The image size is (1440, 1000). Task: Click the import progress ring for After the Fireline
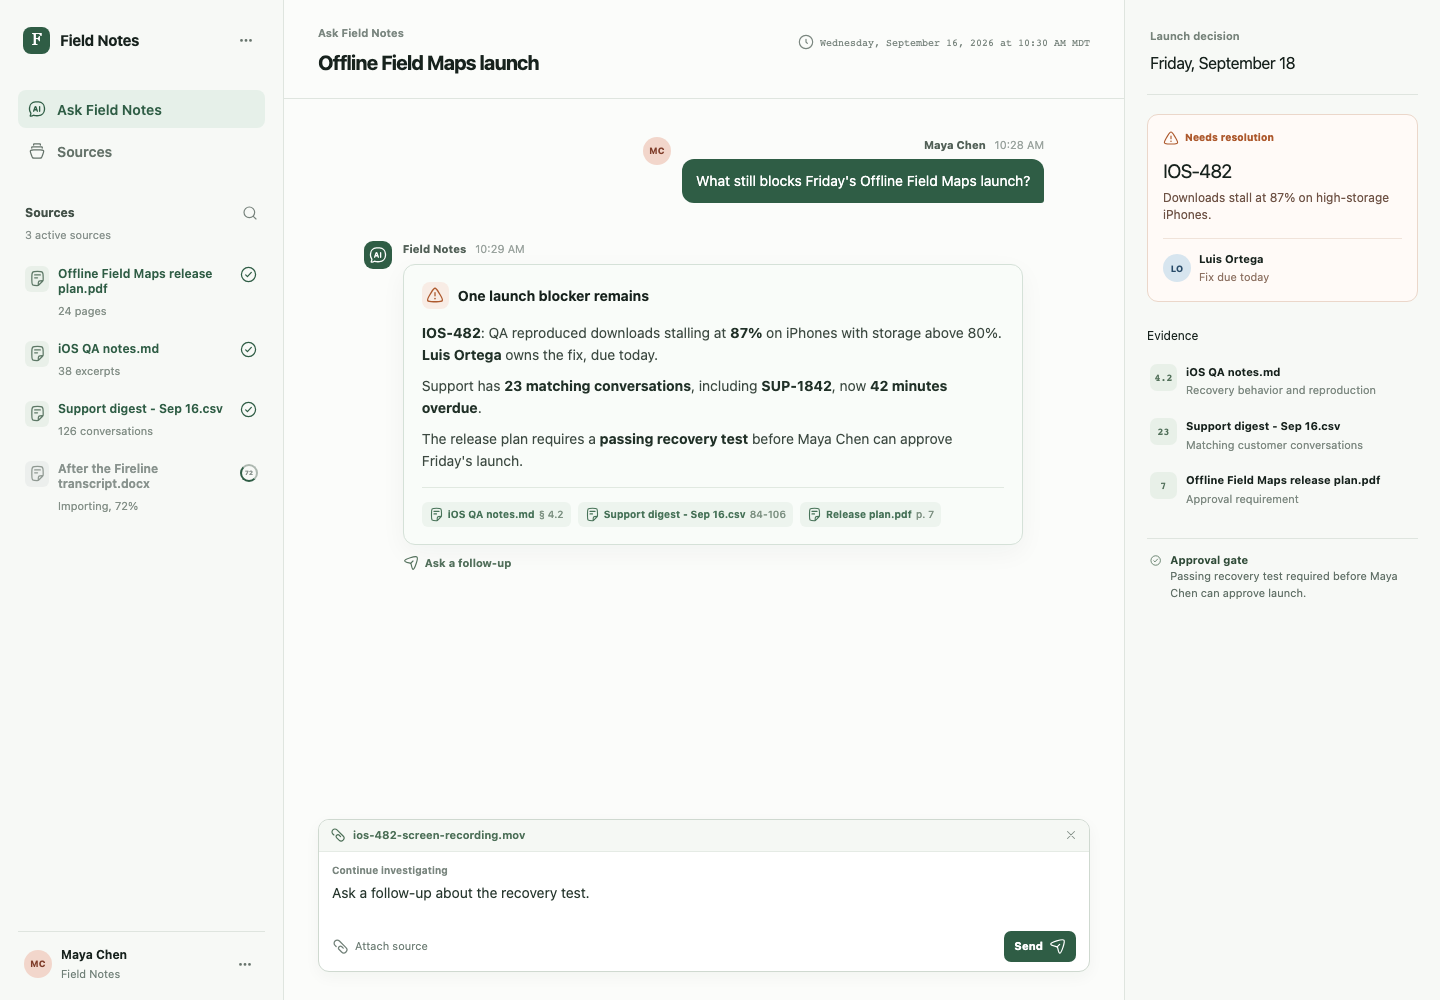249,473
